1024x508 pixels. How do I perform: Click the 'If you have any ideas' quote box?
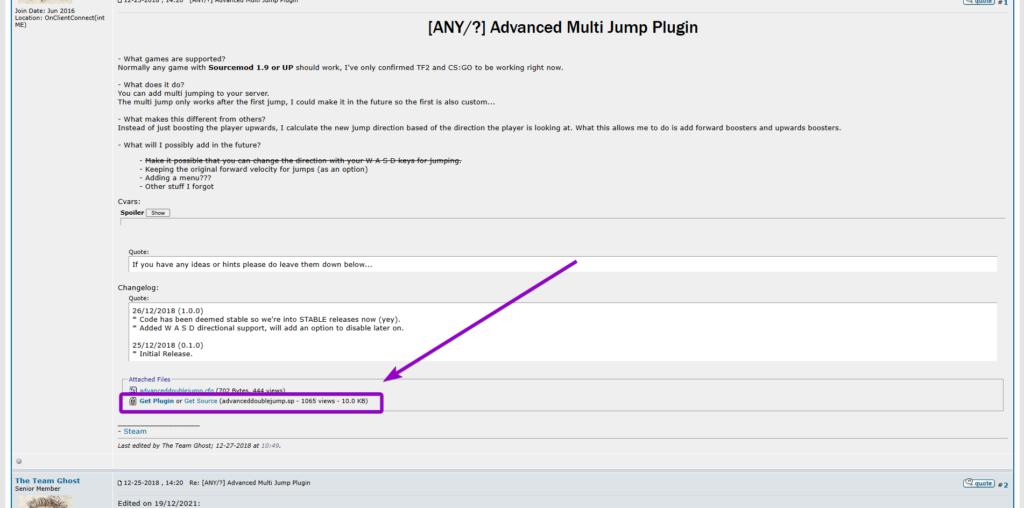click(562, 264)
